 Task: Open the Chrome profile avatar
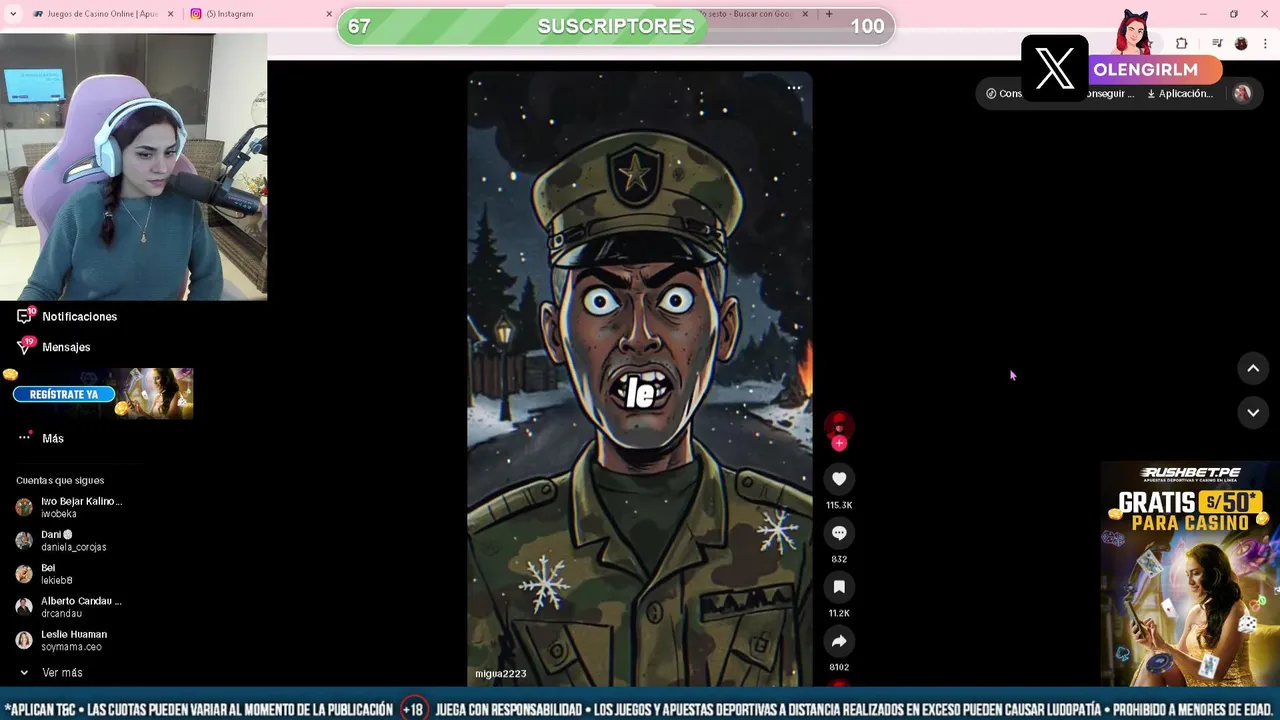click(x=1241, y=43)
